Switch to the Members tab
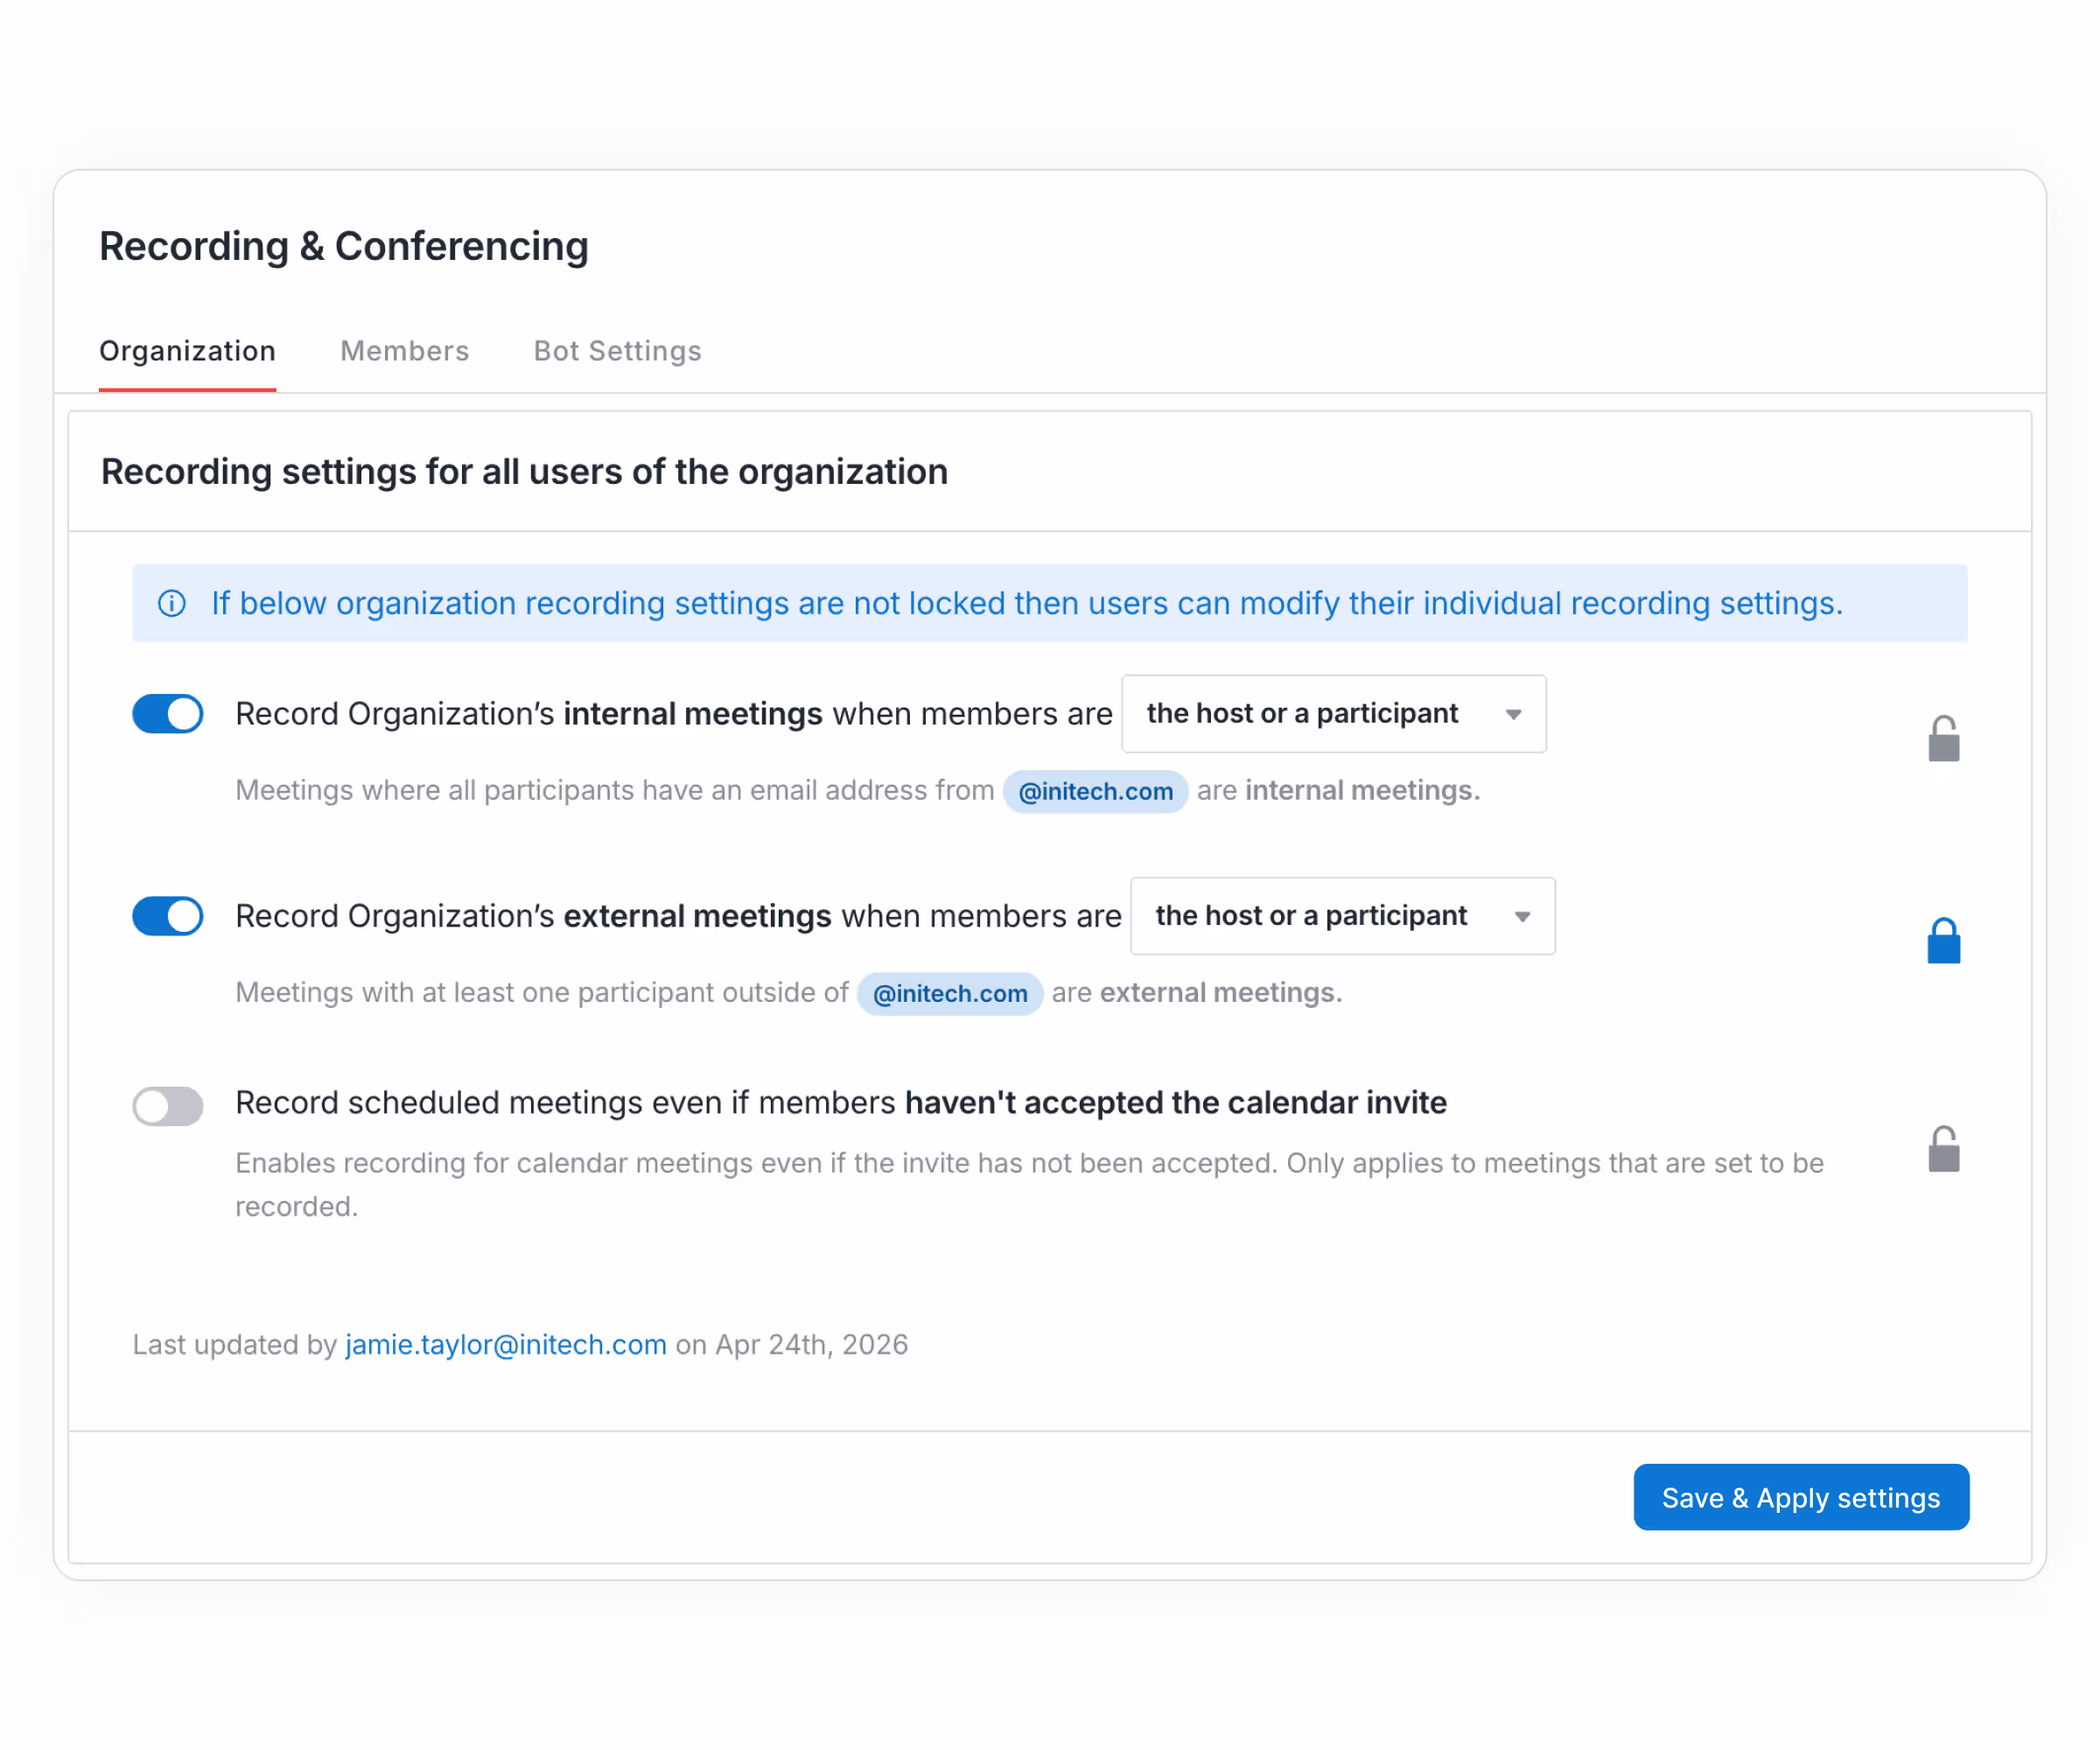 coord(404,351)
